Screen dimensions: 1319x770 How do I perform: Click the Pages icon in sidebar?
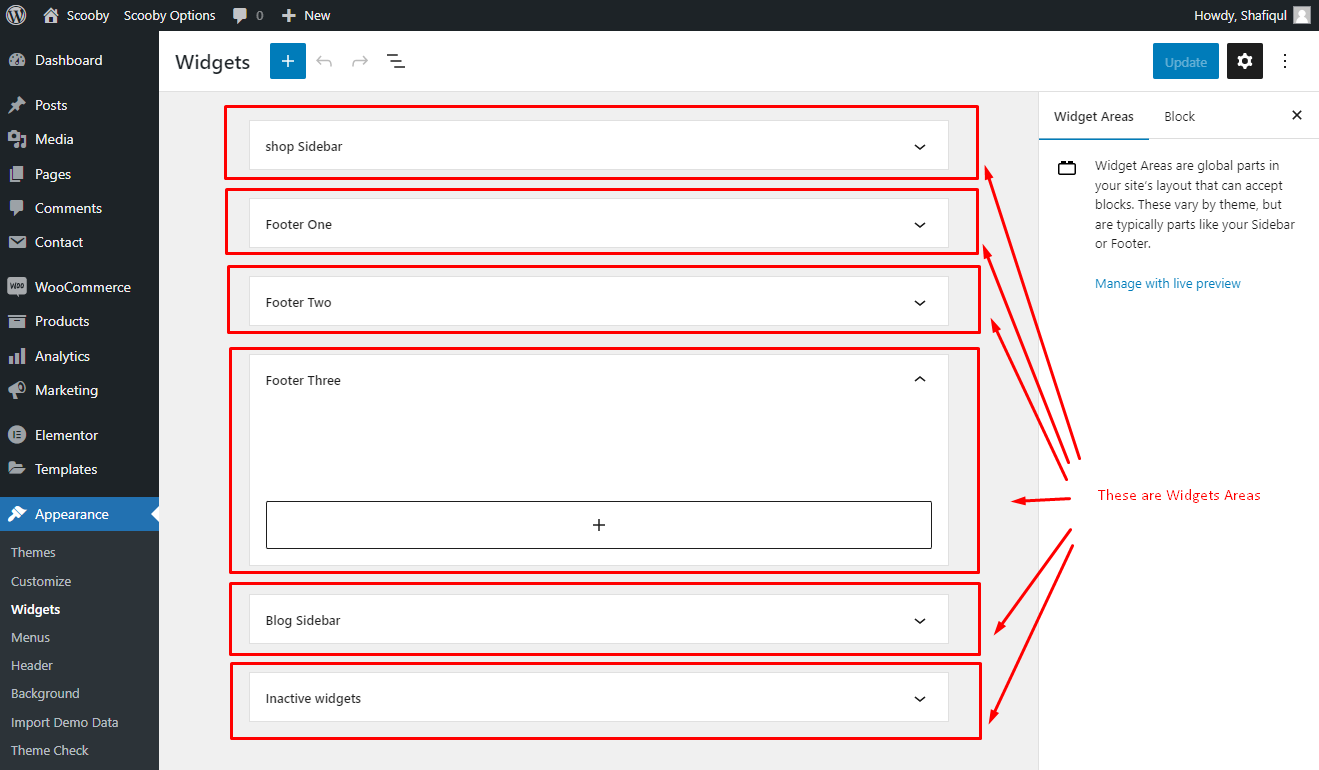click(17, 174)
